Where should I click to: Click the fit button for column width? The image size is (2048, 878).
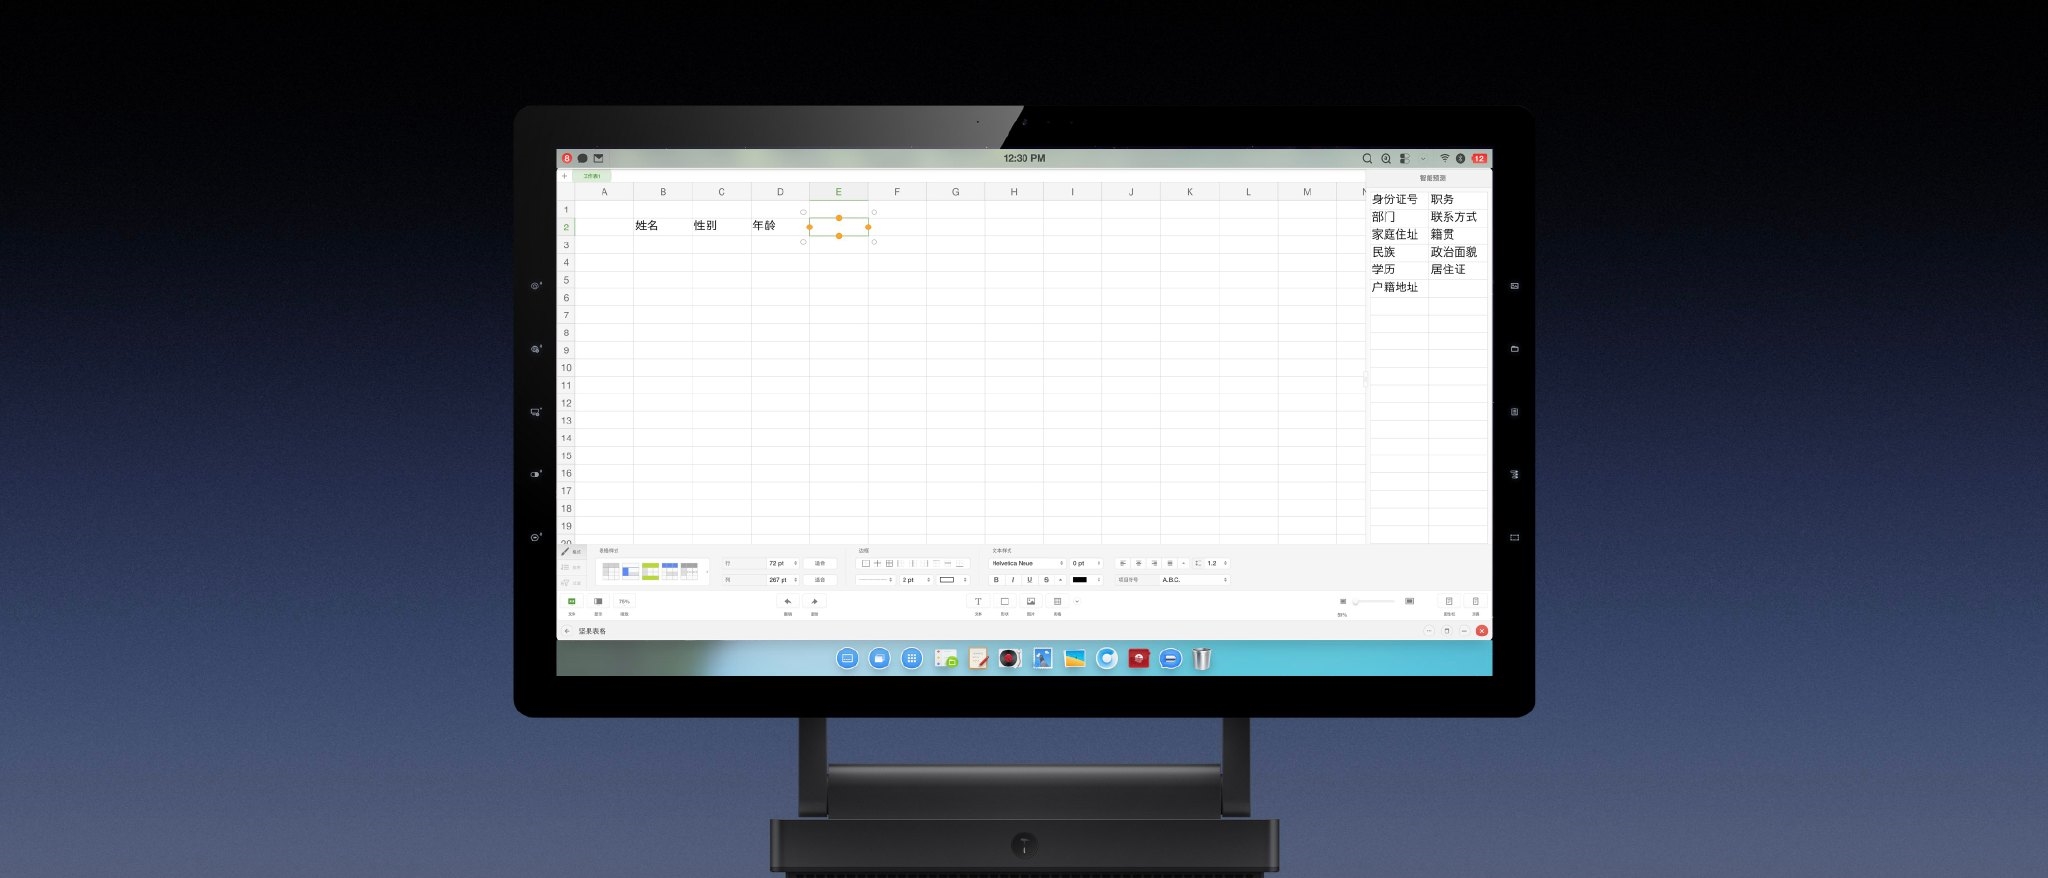[820, 580]
